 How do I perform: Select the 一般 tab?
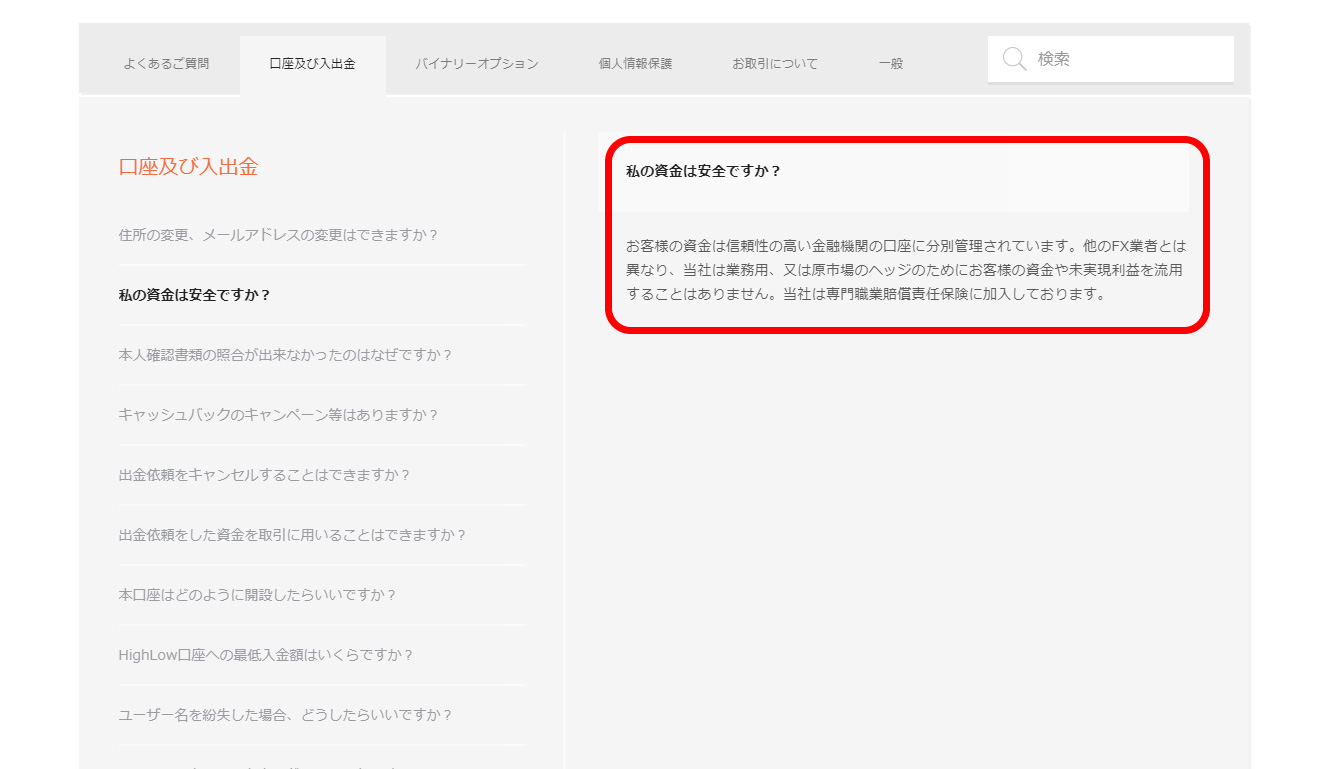891,64
